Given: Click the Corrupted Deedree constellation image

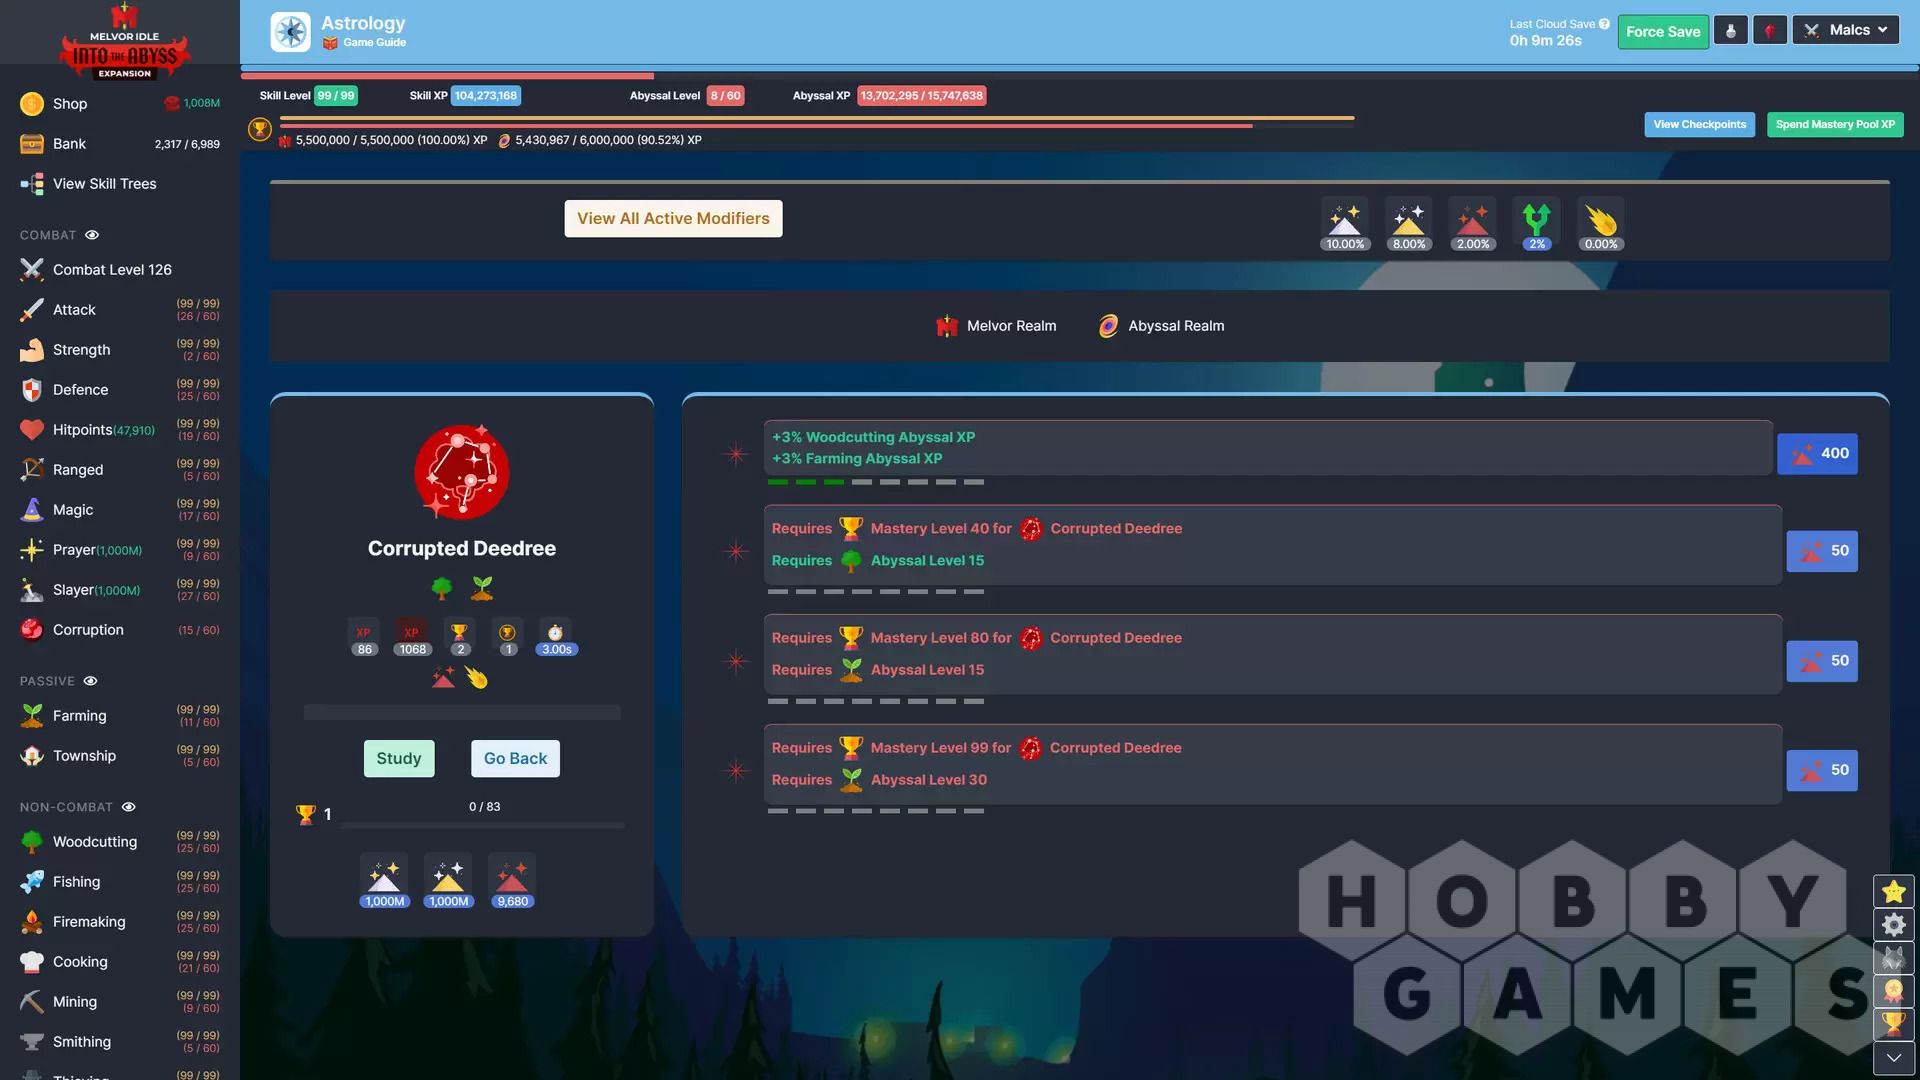Looking at the screenshot, I should click(x=462, y=472).
